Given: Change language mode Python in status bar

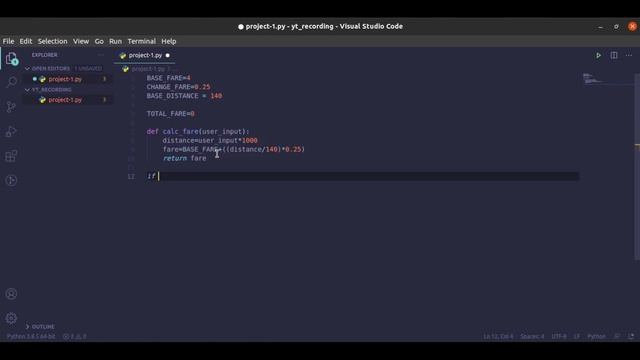Looking at the screenshot, I should pos(596,336).
